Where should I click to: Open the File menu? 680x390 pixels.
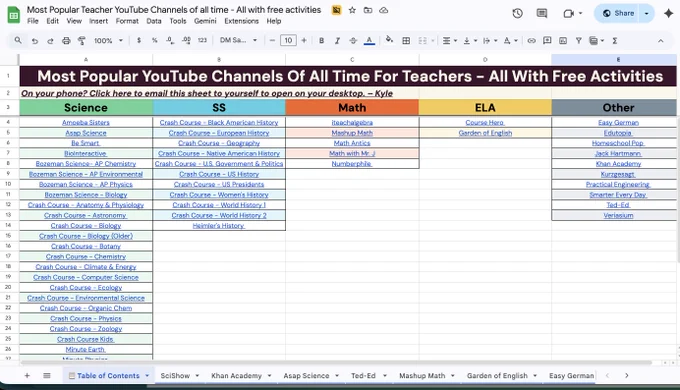click(x=33, y=21)
